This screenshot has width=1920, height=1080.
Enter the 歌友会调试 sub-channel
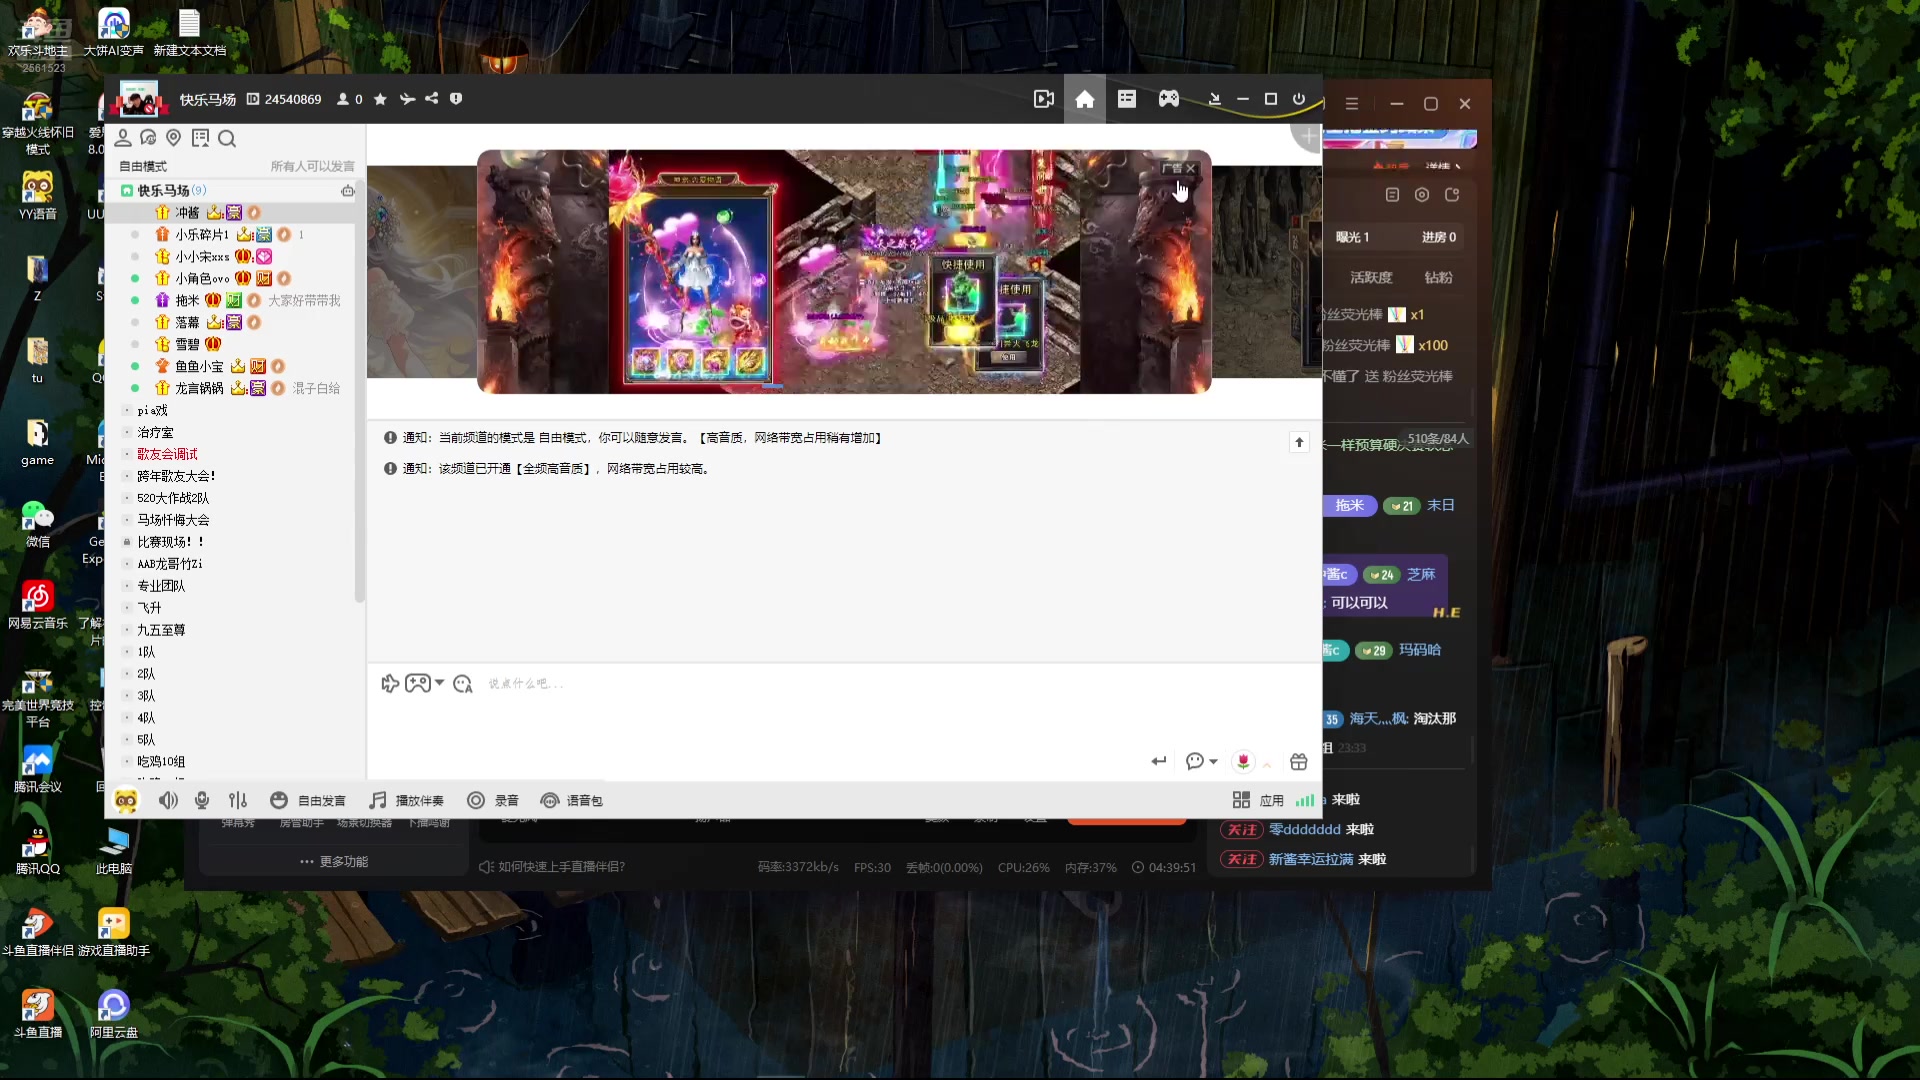pos(167,454)
